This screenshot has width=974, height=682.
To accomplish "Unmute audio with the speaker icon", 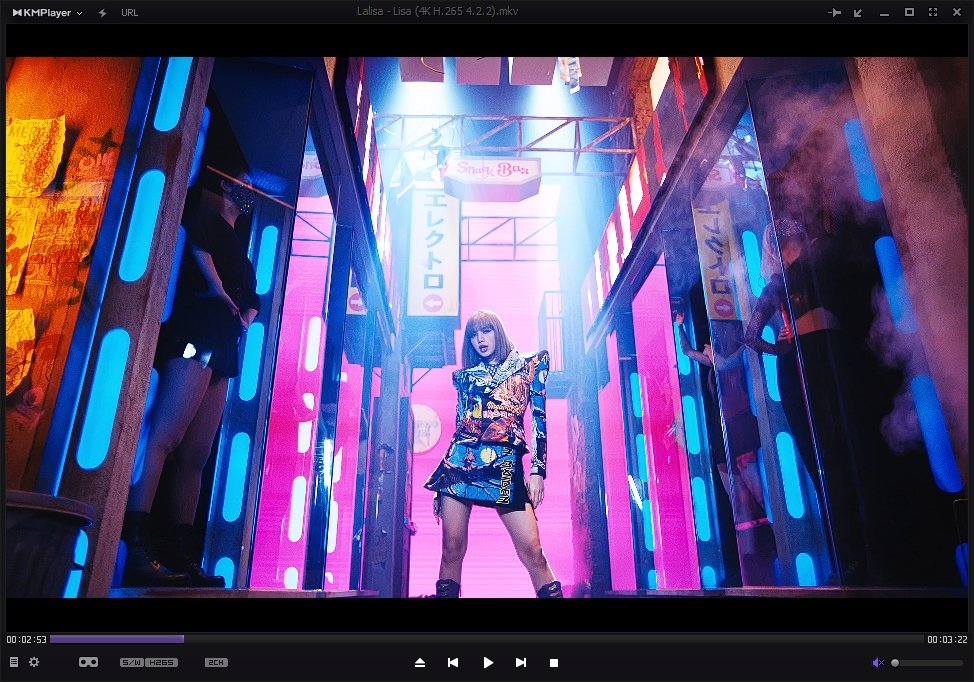I will 878,663.
